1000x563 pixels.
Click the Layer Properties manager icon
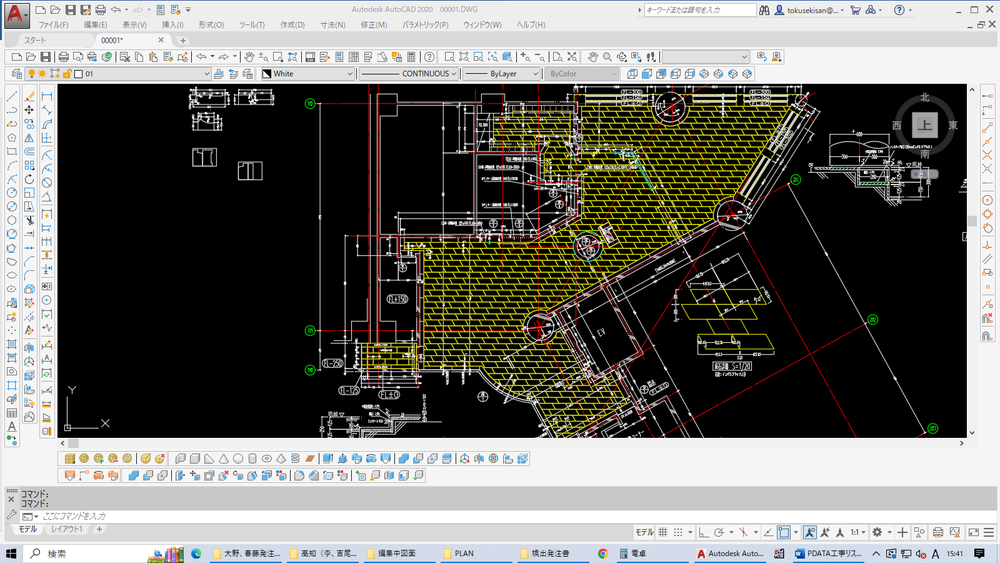pos(15,74)
